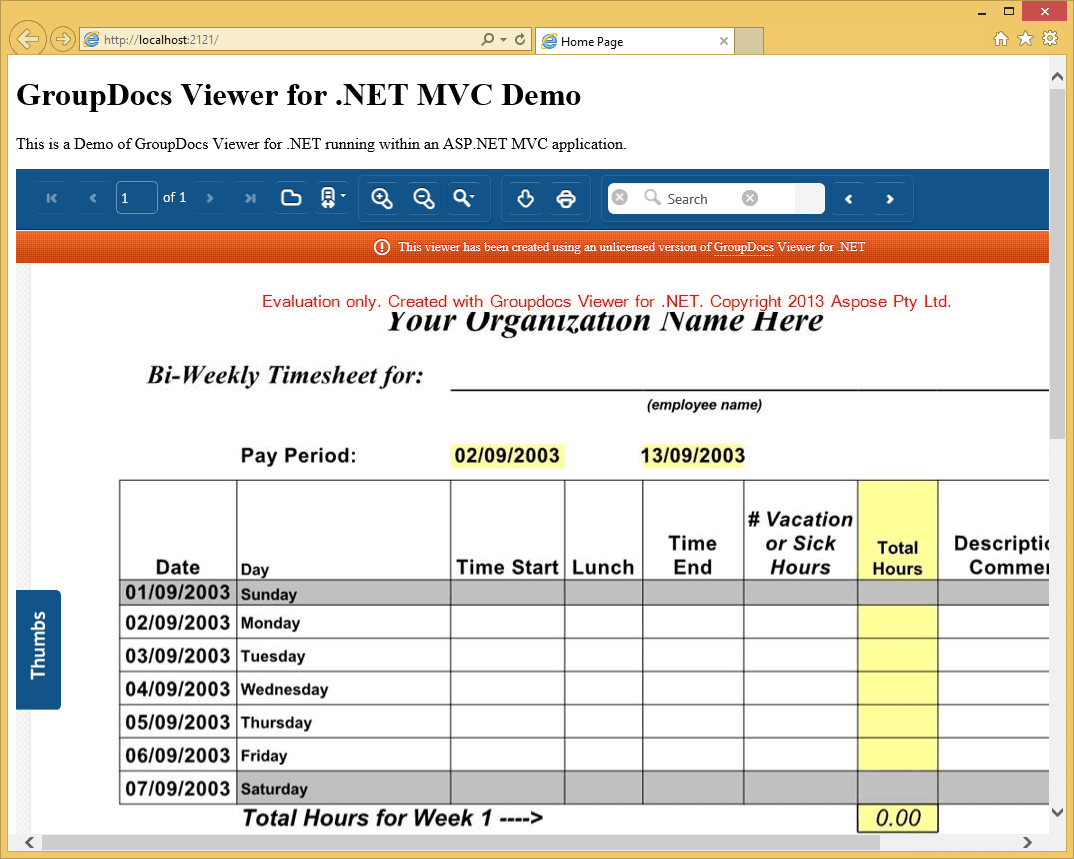Click vertical scrollbar up arrow
The image size is (1074, 859).
coord(1057,77)
